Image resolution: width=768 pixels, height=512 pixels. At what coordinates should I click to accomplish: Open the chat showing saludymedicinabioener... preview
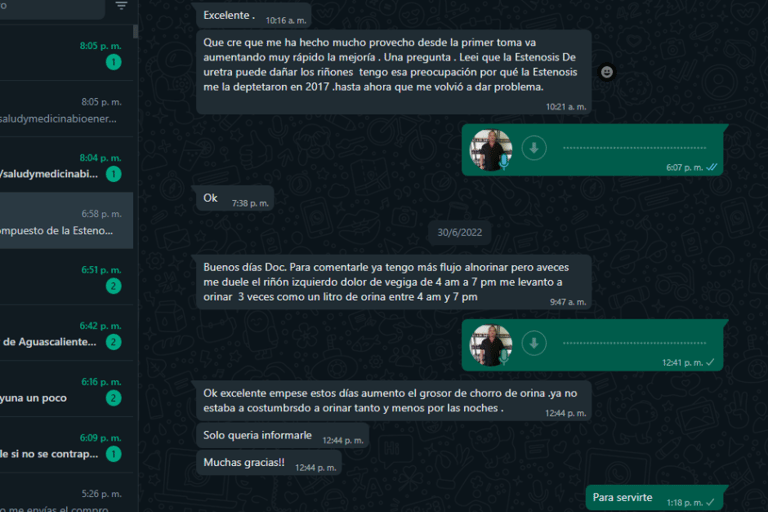click(67, 109)
